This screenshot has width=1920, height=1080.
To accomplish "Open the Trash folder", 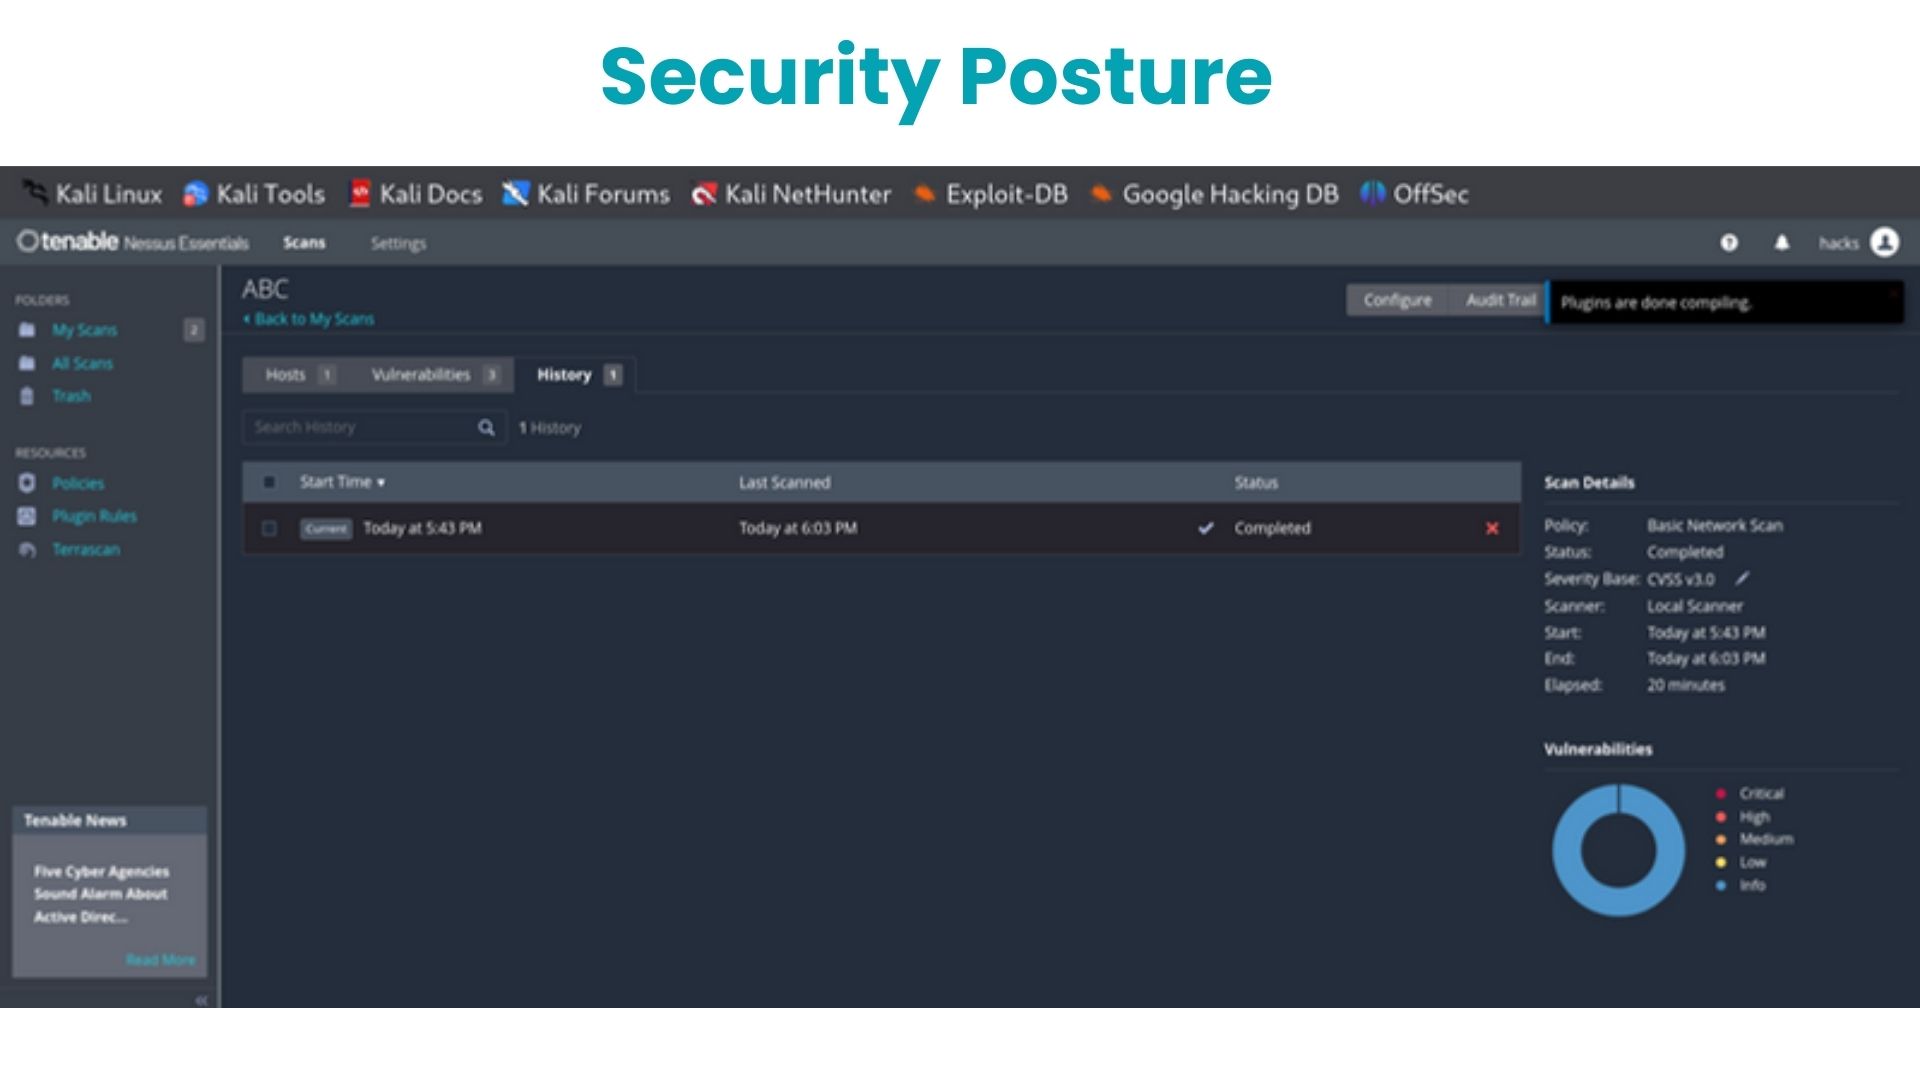I will point(71,396).
